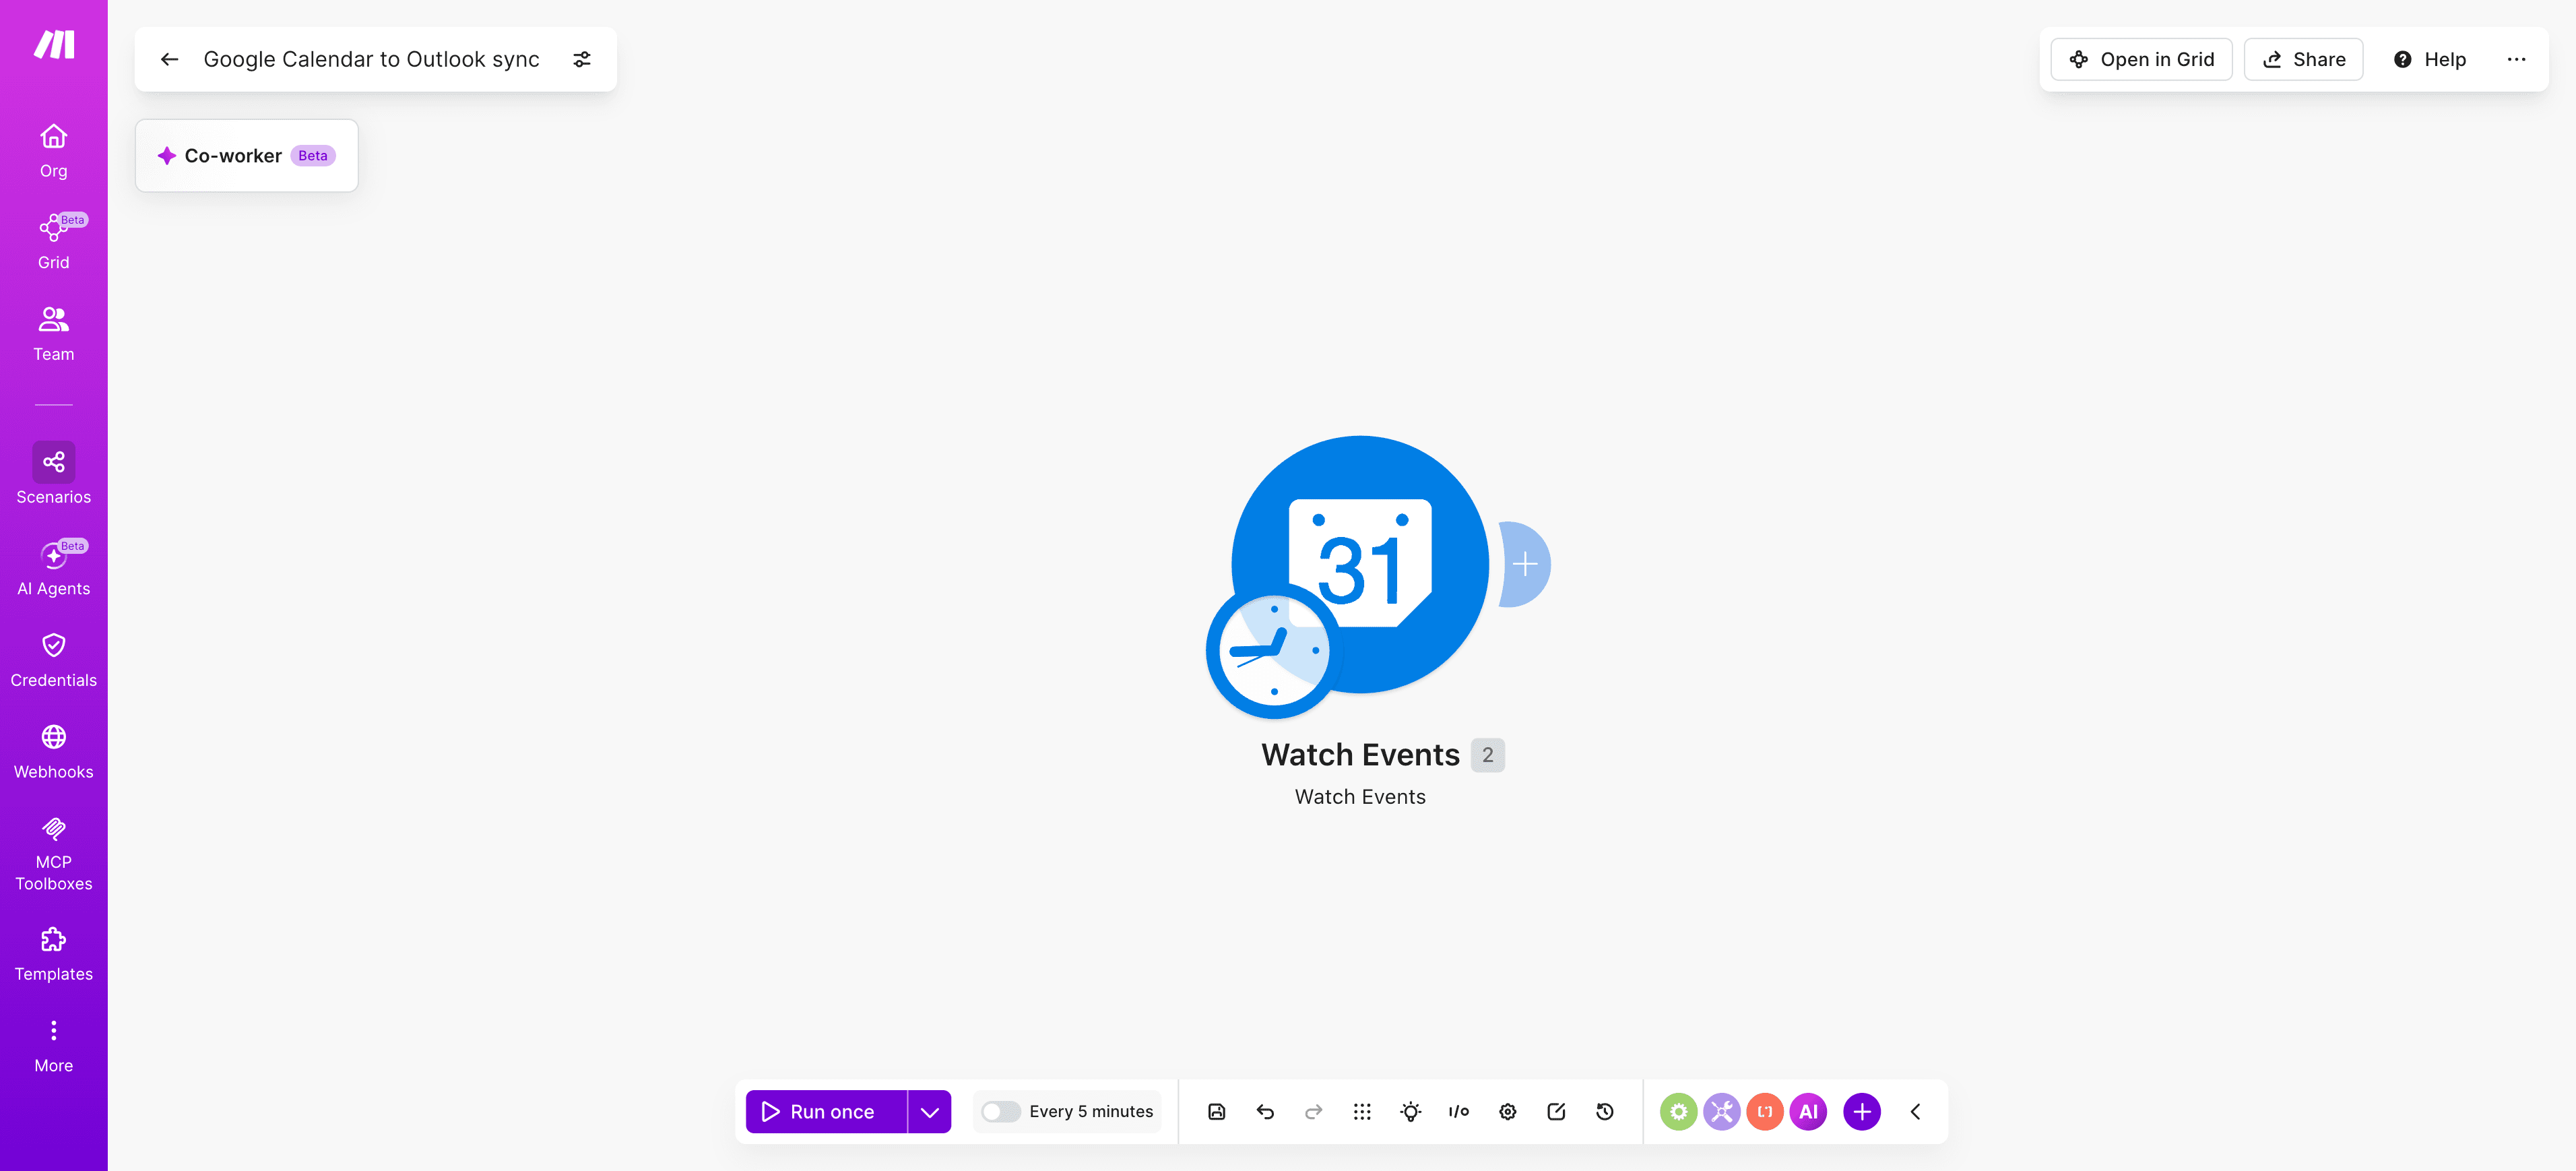Open the orange Text parser icon

(x=1764, y=1111)
